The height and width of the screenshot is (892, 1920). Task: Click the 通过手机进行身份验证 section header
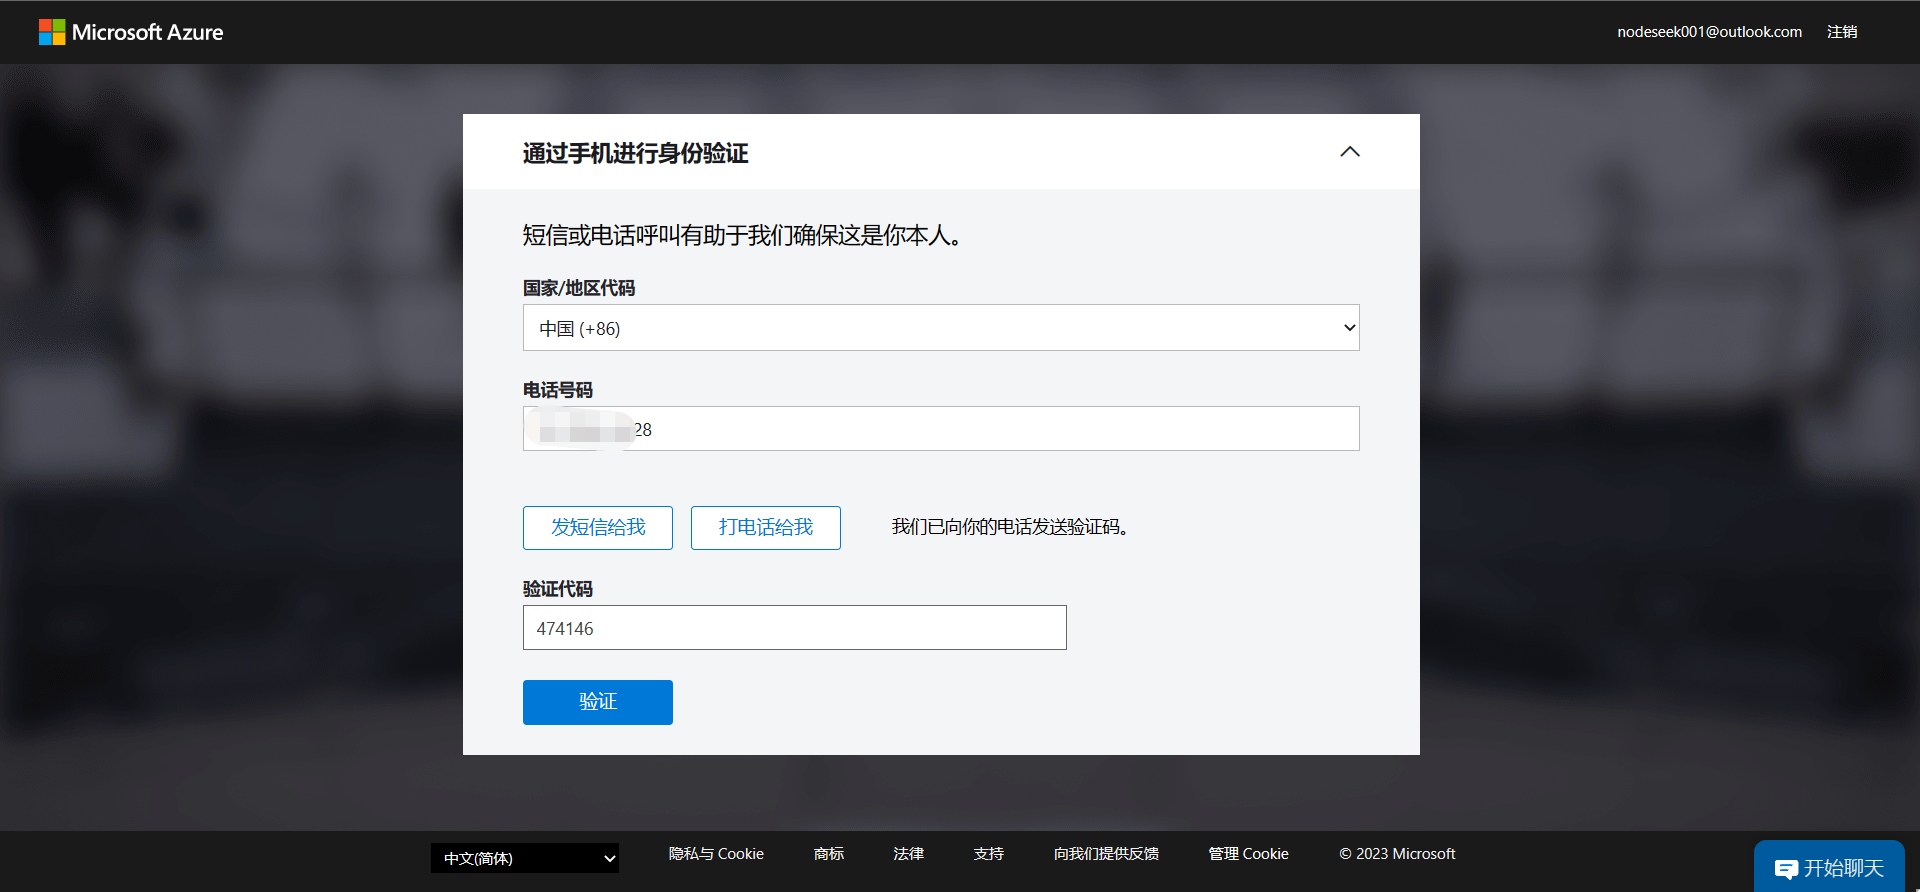tap(635, 153)
